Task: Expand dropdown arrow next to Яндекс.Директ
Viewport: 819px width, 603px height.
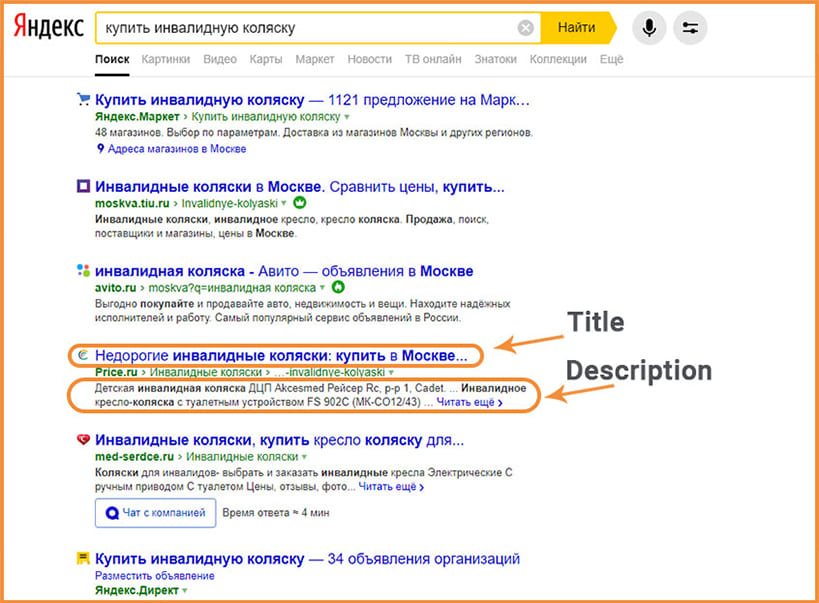Action: (x=184, y=591)
